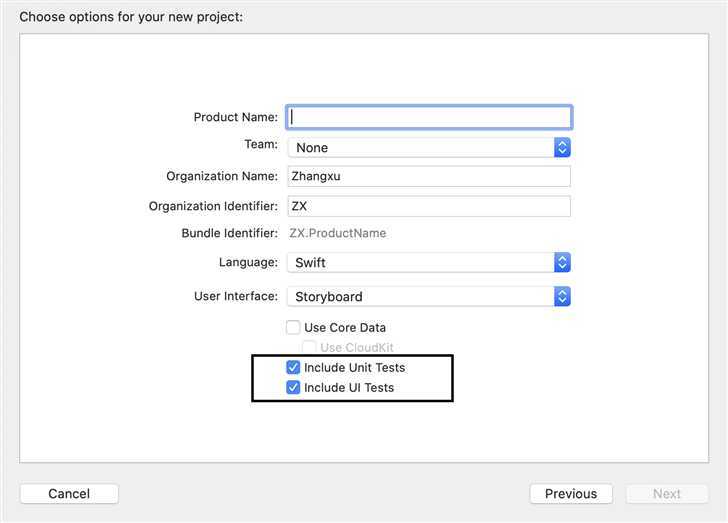This screenshot has height=523, width=728.
Task: Focus the Product Name text field
Action: 429,117
